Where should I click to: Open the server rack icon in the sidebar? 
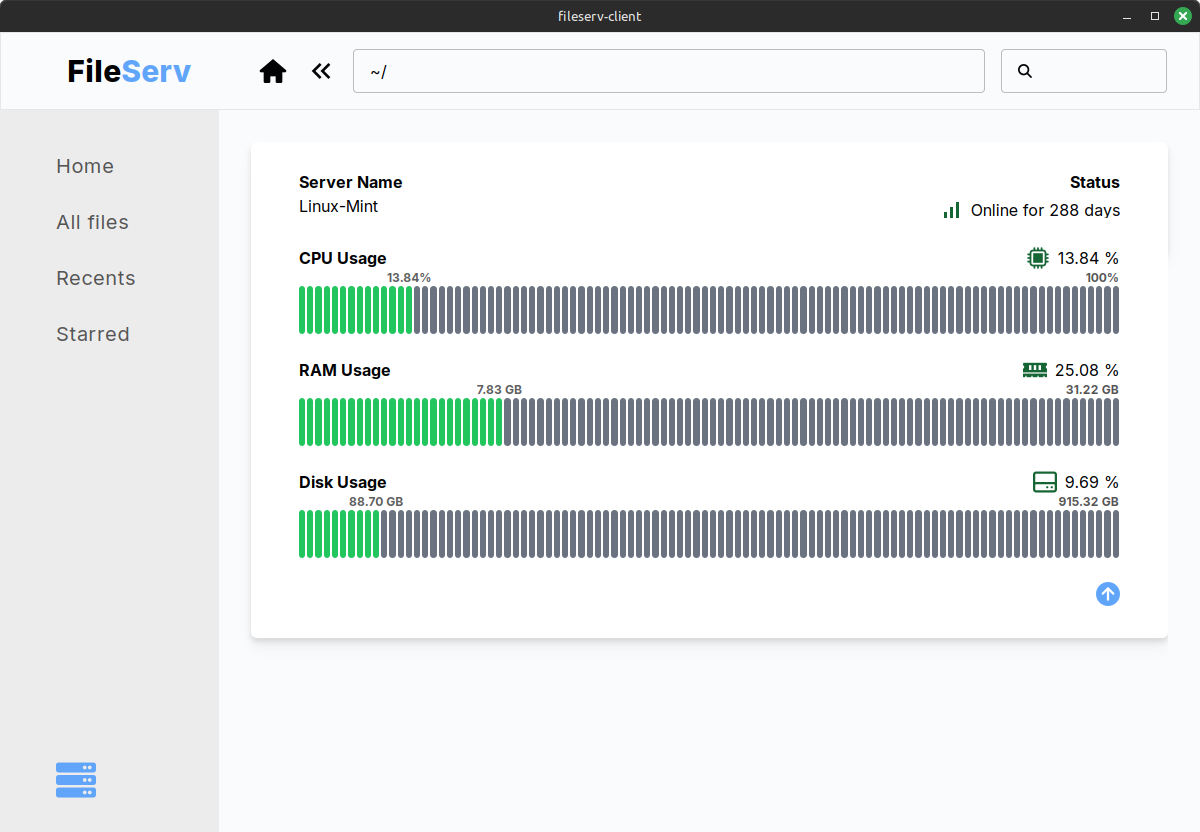[75, 779]
